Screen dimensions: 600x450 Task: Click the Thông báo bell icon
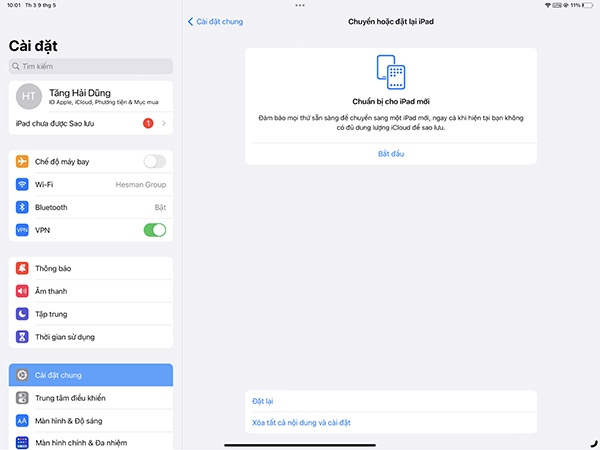(22, 268)
